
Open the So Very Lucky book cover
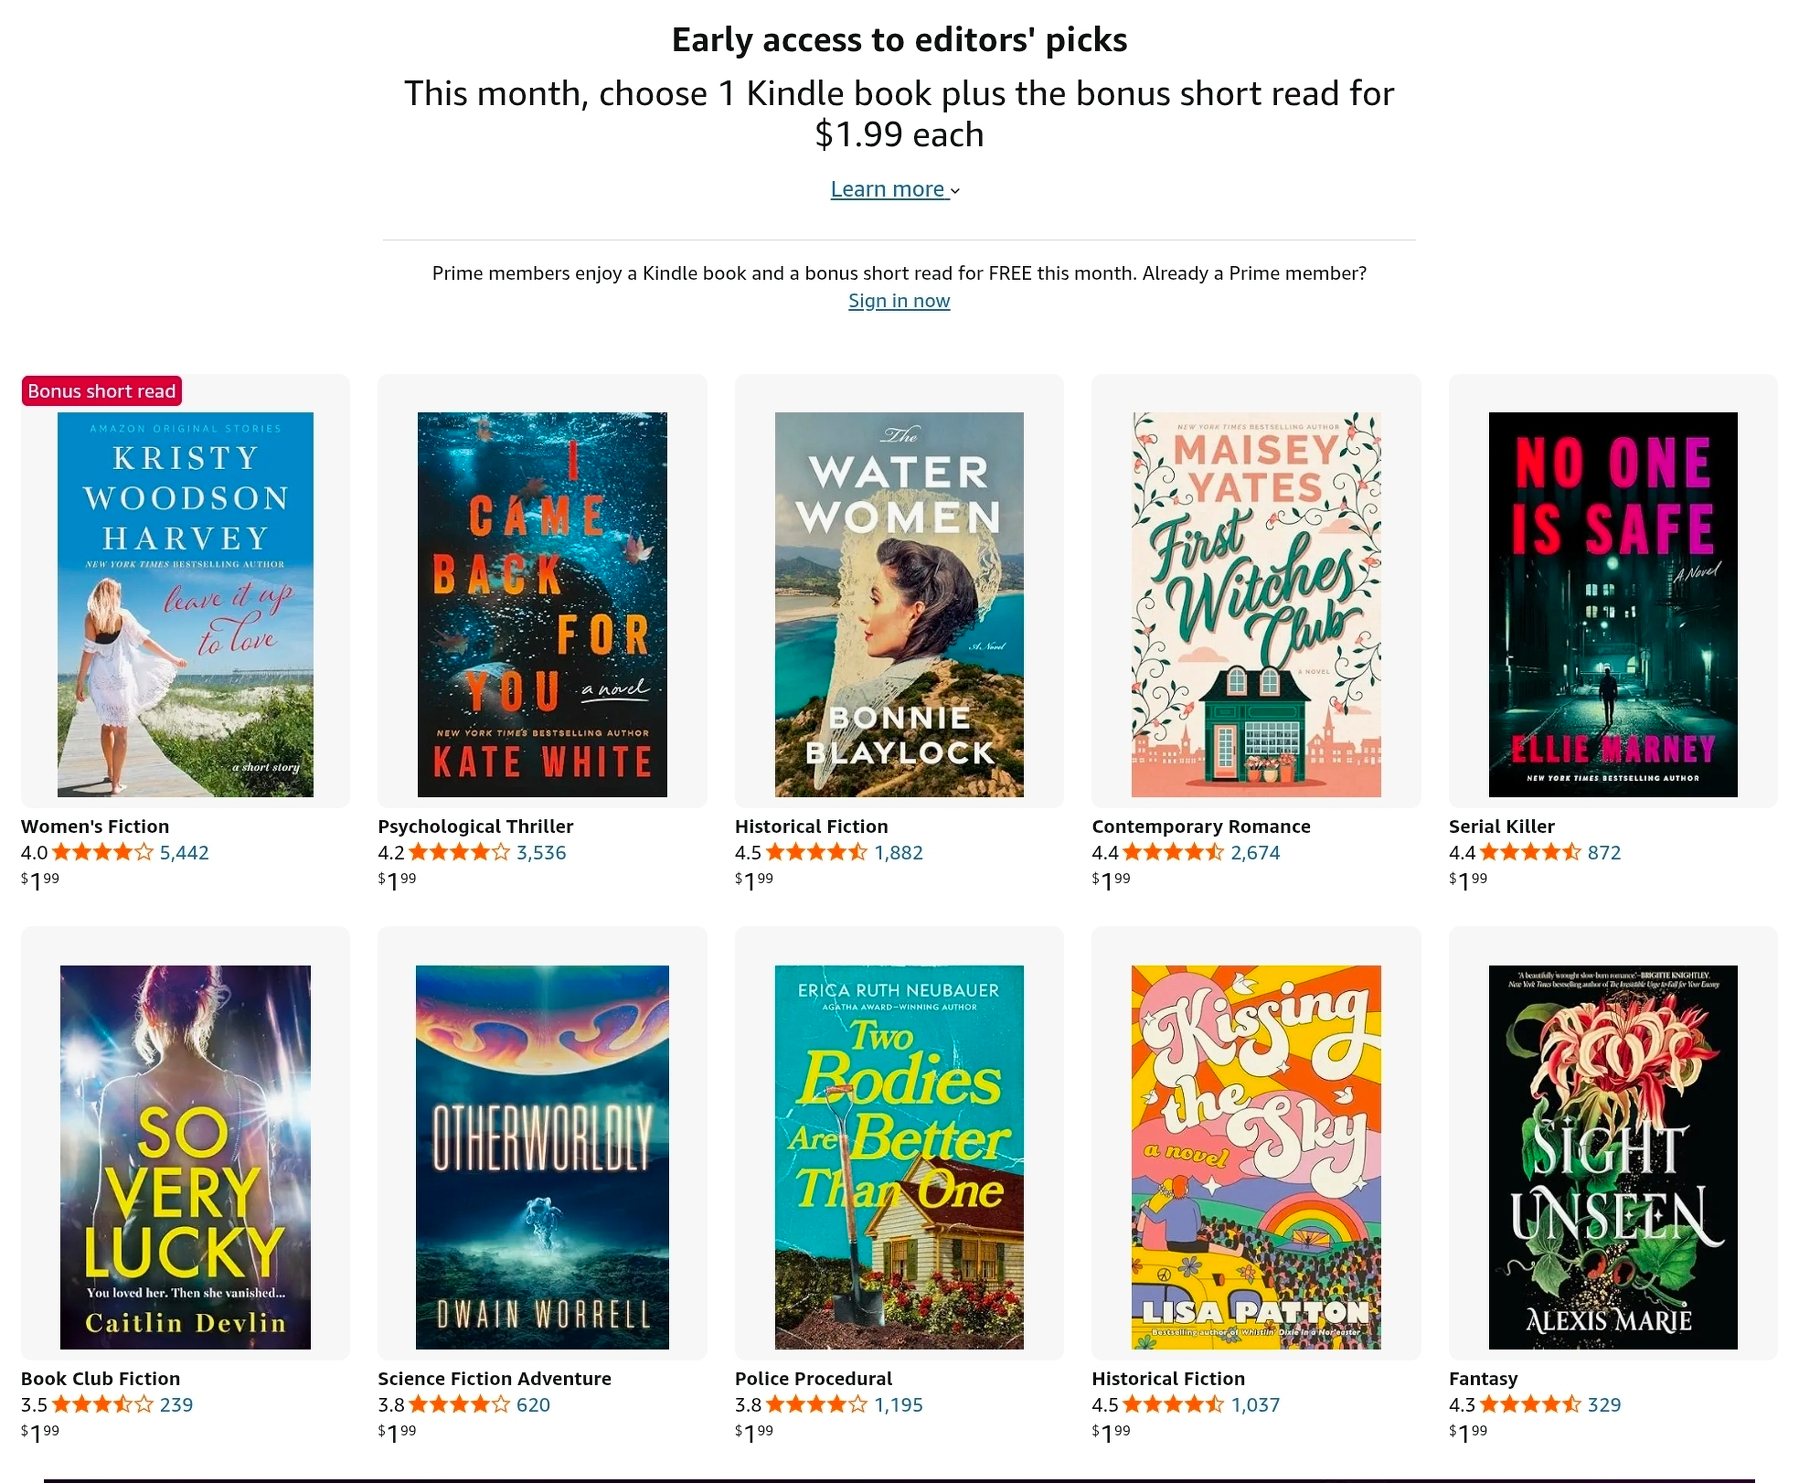[x=185, y=1156]
